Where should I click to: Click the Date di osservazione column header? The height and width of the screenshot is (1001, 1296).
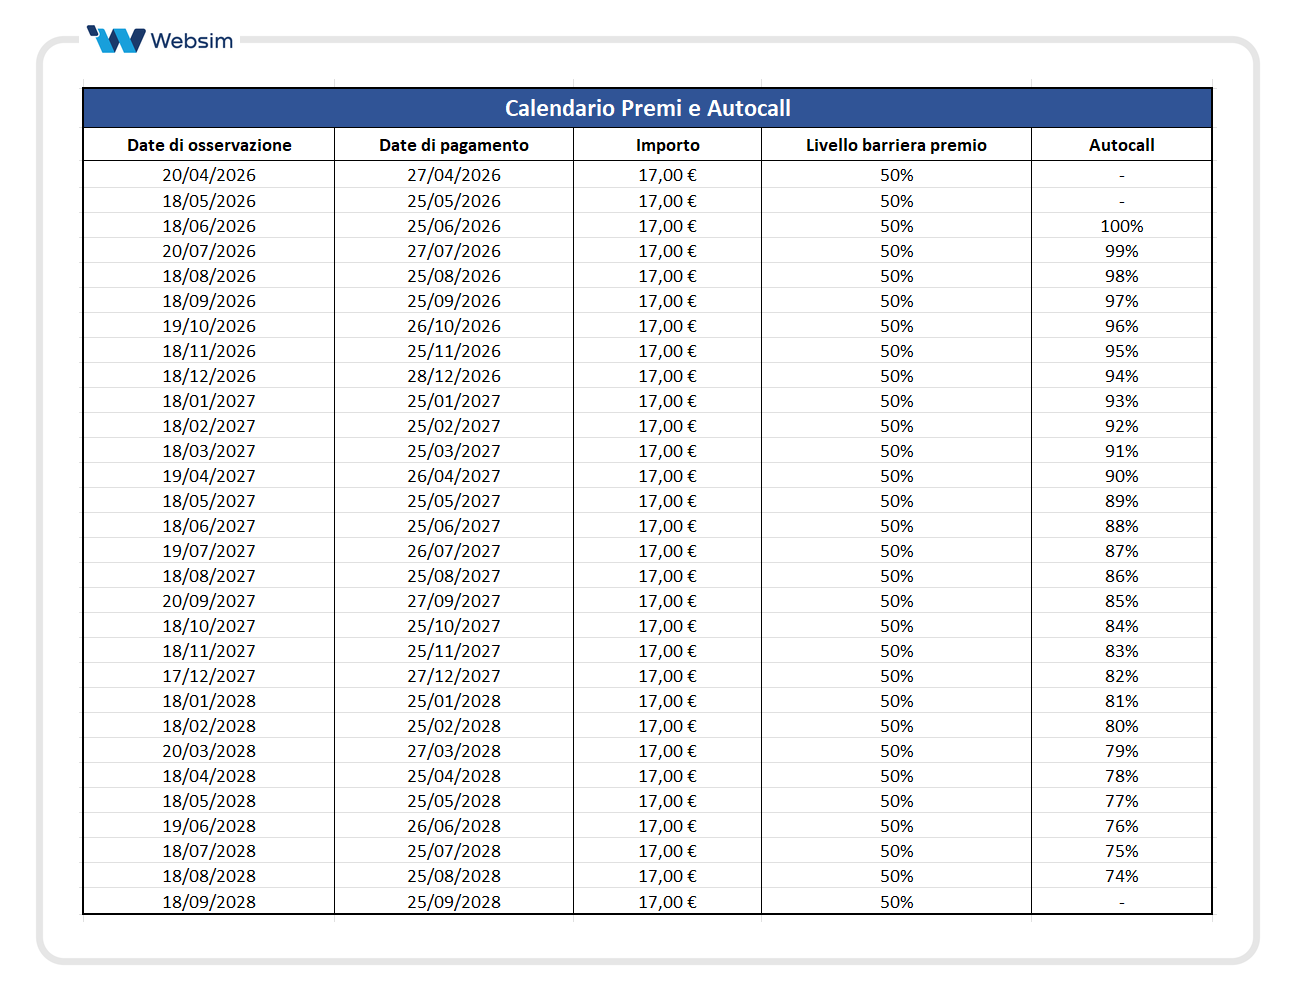pyautogui.click(x=209, y=145)
